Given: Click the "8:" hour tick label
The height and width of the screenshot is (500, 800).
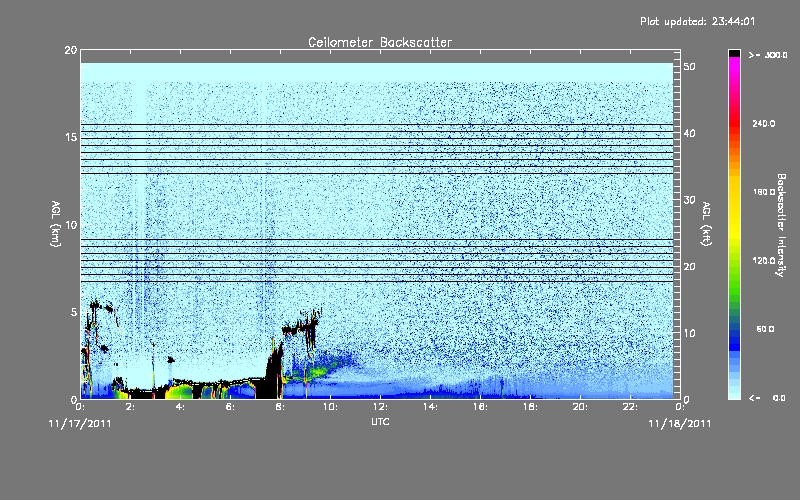Looking at the screenshot, I should [x=281, y=407].
